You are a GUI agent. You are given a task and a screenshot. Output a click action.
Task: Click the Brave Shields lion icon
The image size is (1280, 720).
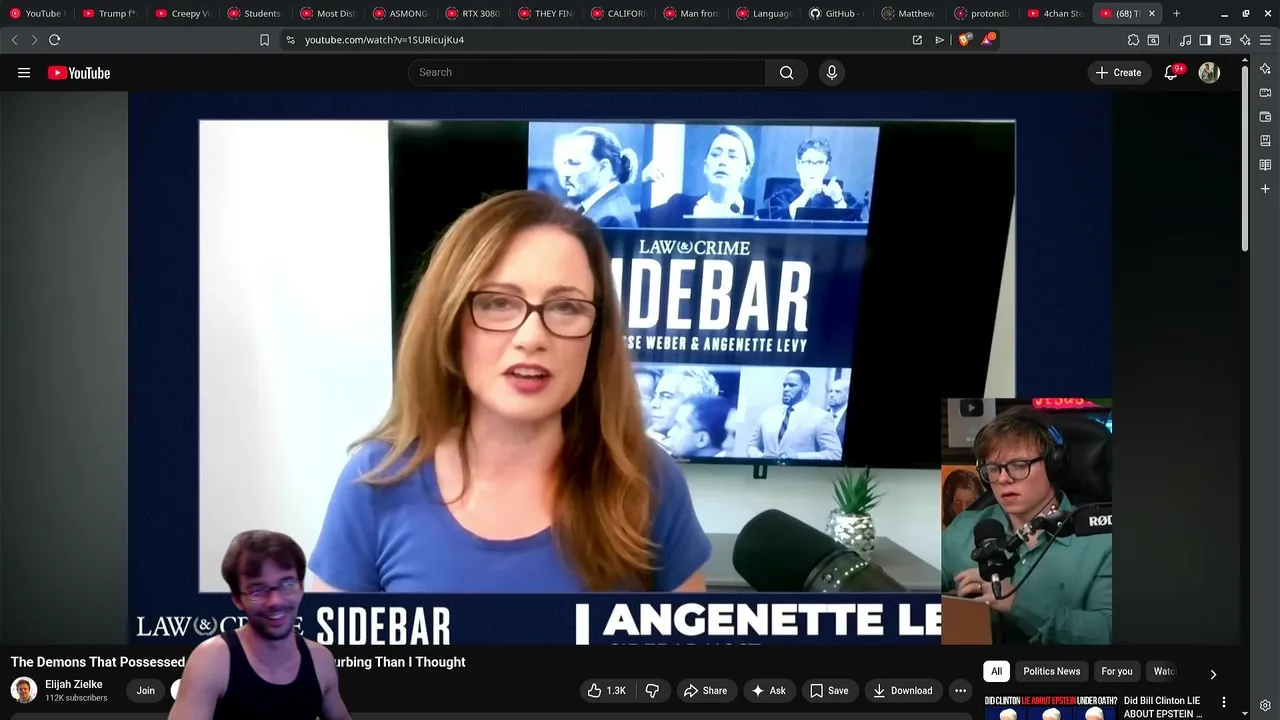coord(964,40)
